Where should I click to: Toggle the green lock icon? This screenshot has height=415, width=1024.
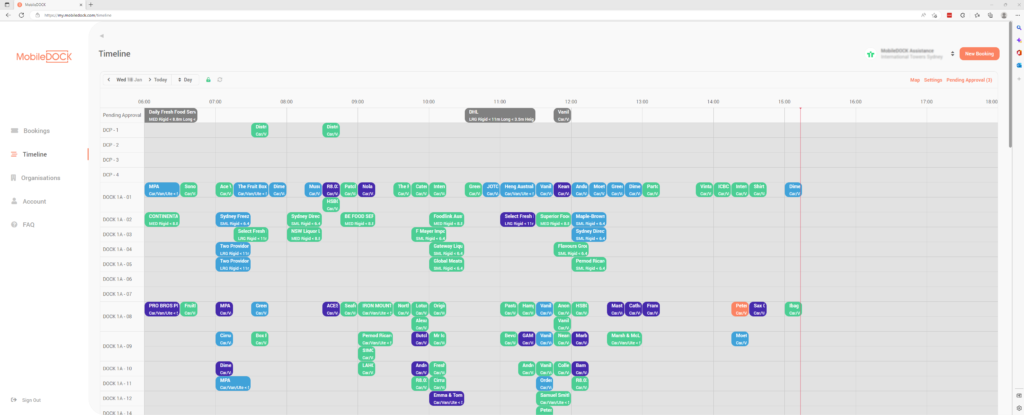coord(208,80)
